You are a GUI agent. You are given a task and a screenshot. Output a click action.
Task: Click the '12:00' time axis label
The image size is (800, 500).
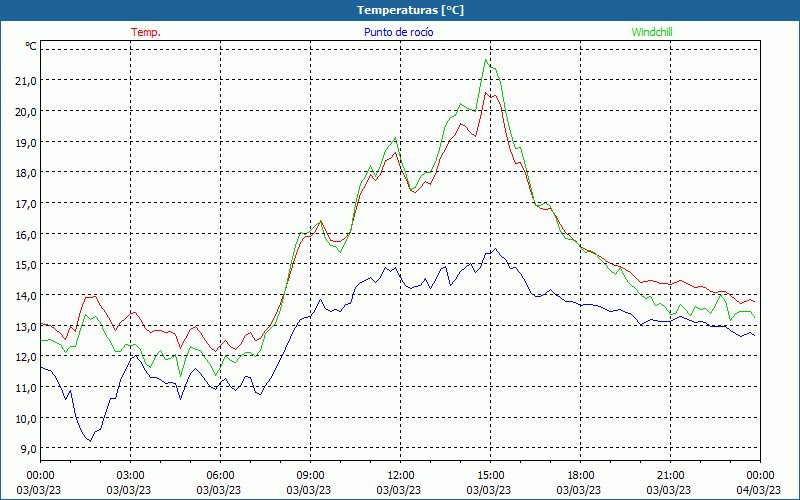tap(401, 476)
